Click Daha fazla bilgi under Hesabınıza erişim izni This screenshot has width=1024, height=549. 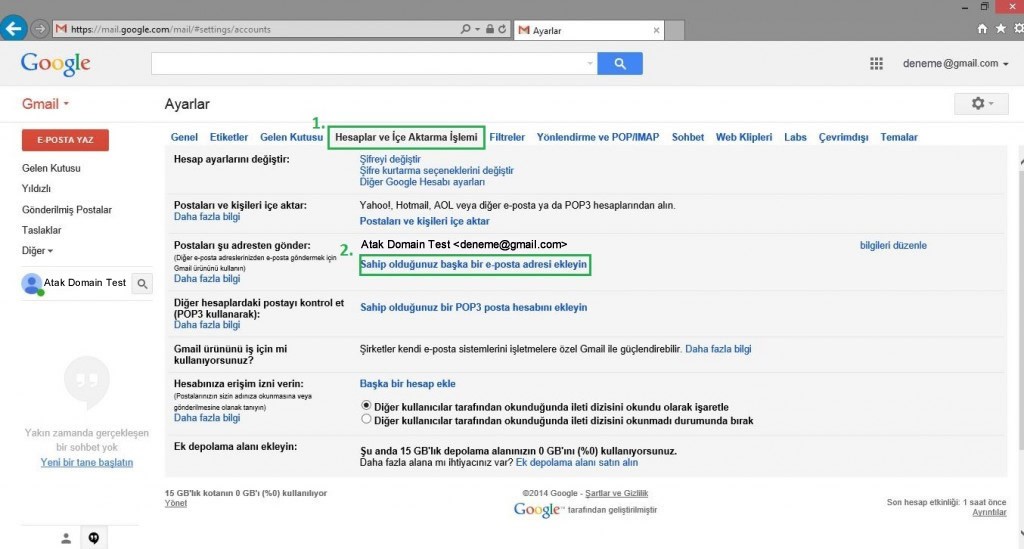[x=206, y=418]
